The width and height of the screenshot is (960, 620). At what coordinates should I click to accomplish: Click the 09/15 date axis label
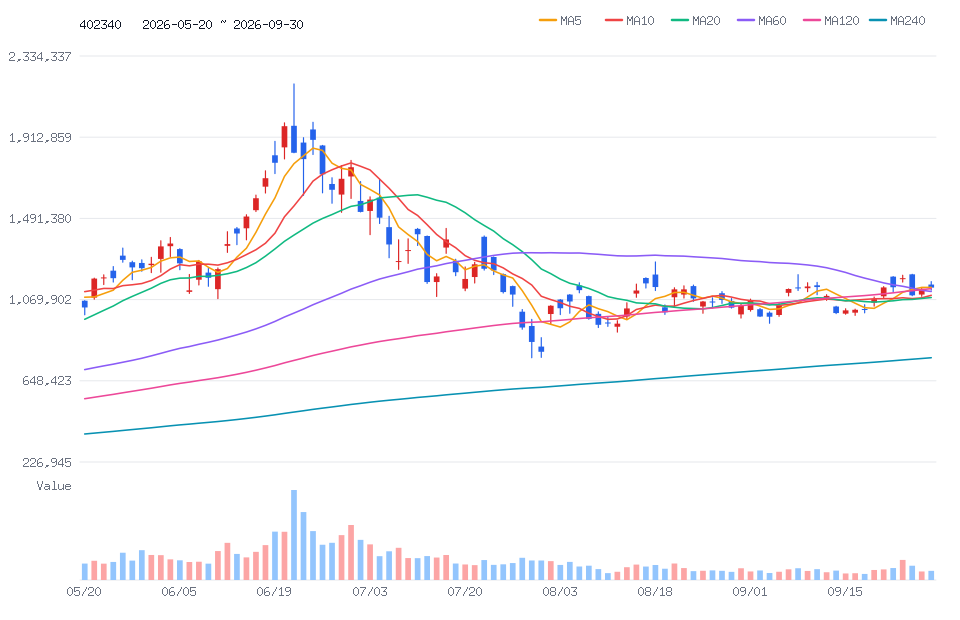click(x=845, y=591)
